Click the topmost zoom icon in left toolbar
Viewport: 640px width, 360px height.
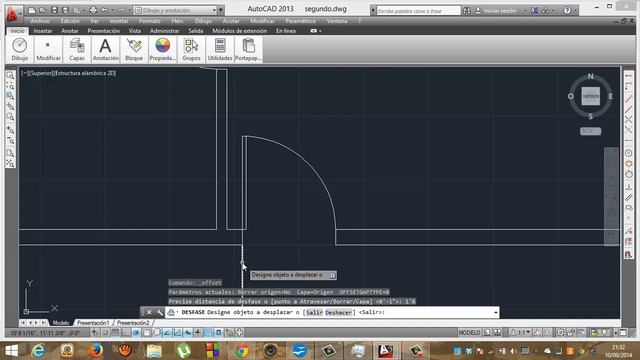tap(10, 76)
